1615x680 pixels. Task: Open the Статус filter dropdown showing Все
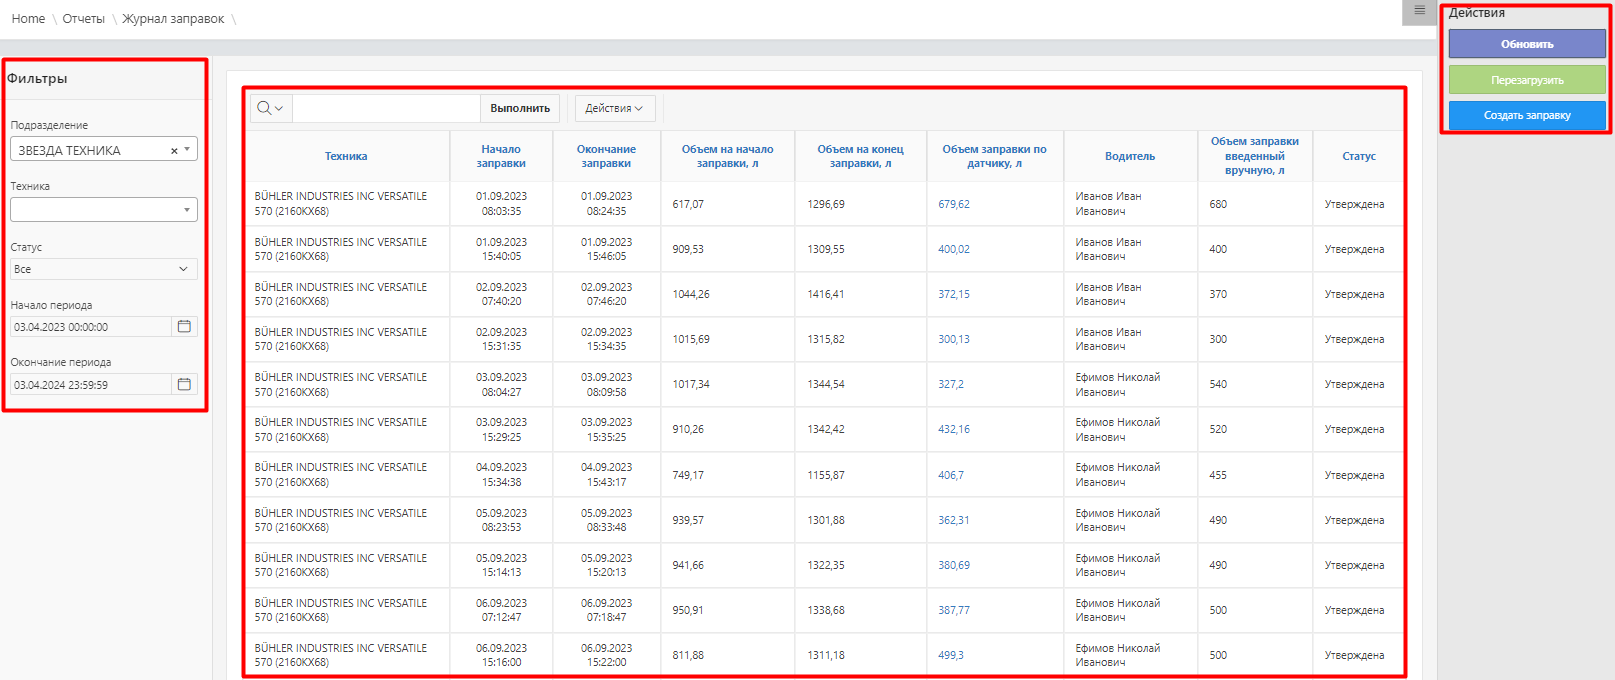[104, 270]
